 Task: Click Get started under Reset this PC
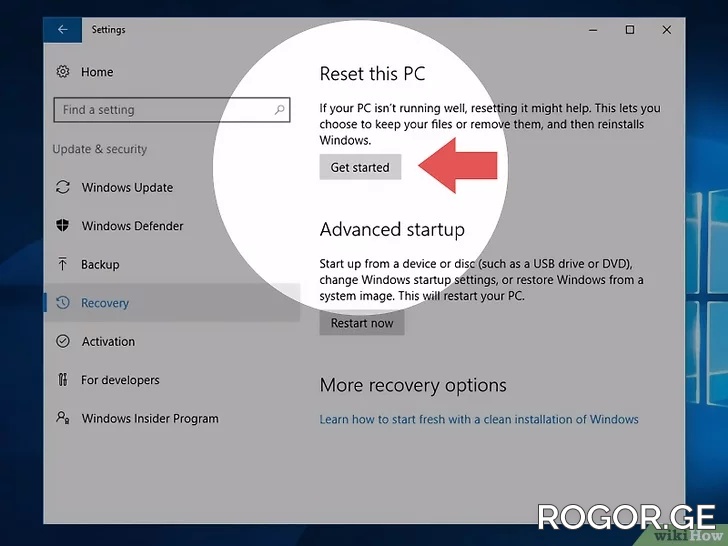point(360,167)
